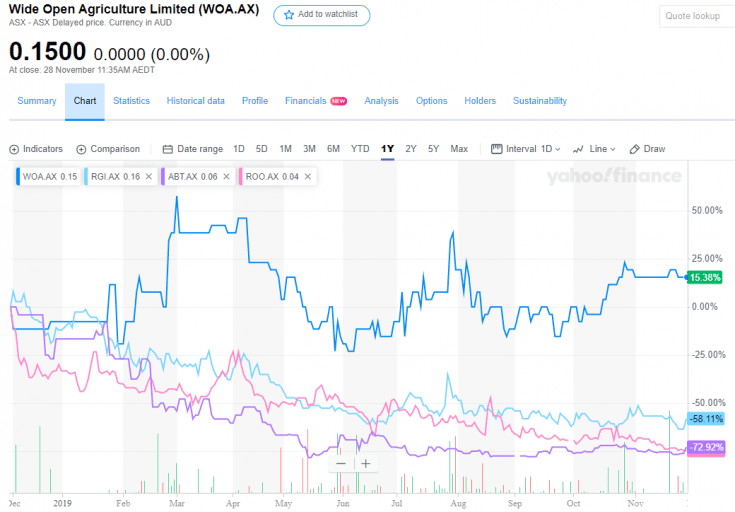Zoom in chart with plus button
The width and height of the screenshot is (735, 512).
point(366,464)
